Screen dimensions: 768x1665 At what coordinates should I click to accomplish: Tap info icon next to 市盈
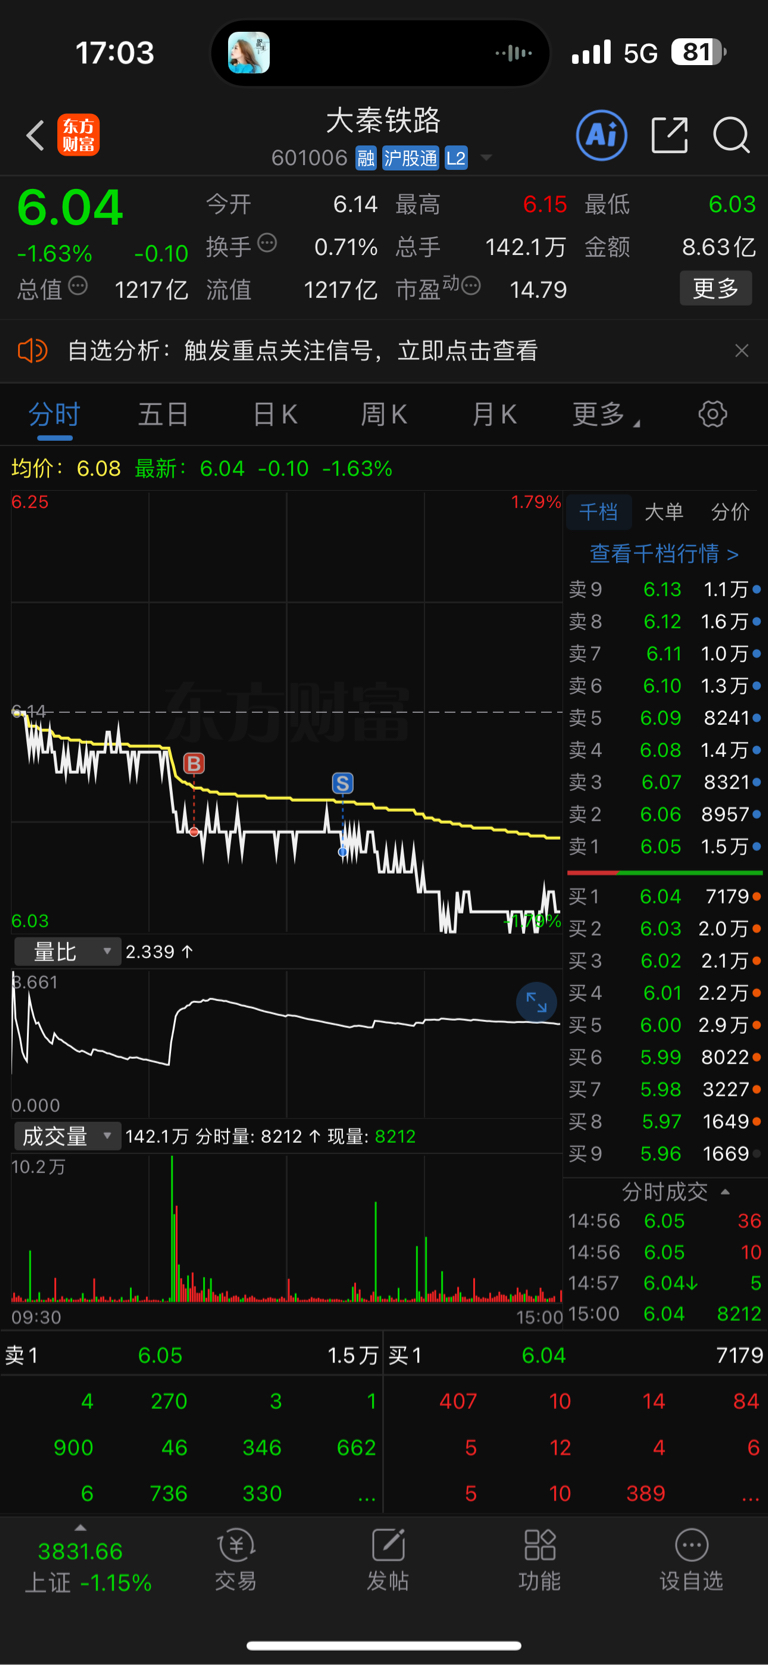pyautogui.click(x=471, y=286)
